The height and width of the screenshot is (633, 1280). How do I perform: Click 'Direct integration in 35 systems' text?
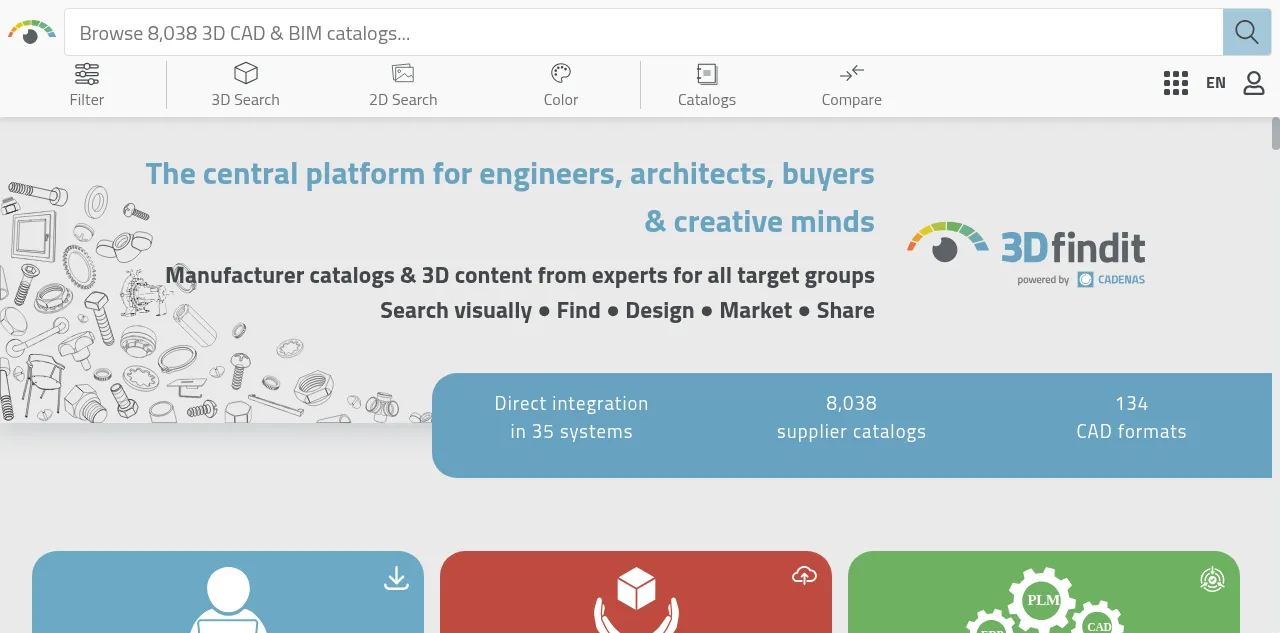point(572,418)
